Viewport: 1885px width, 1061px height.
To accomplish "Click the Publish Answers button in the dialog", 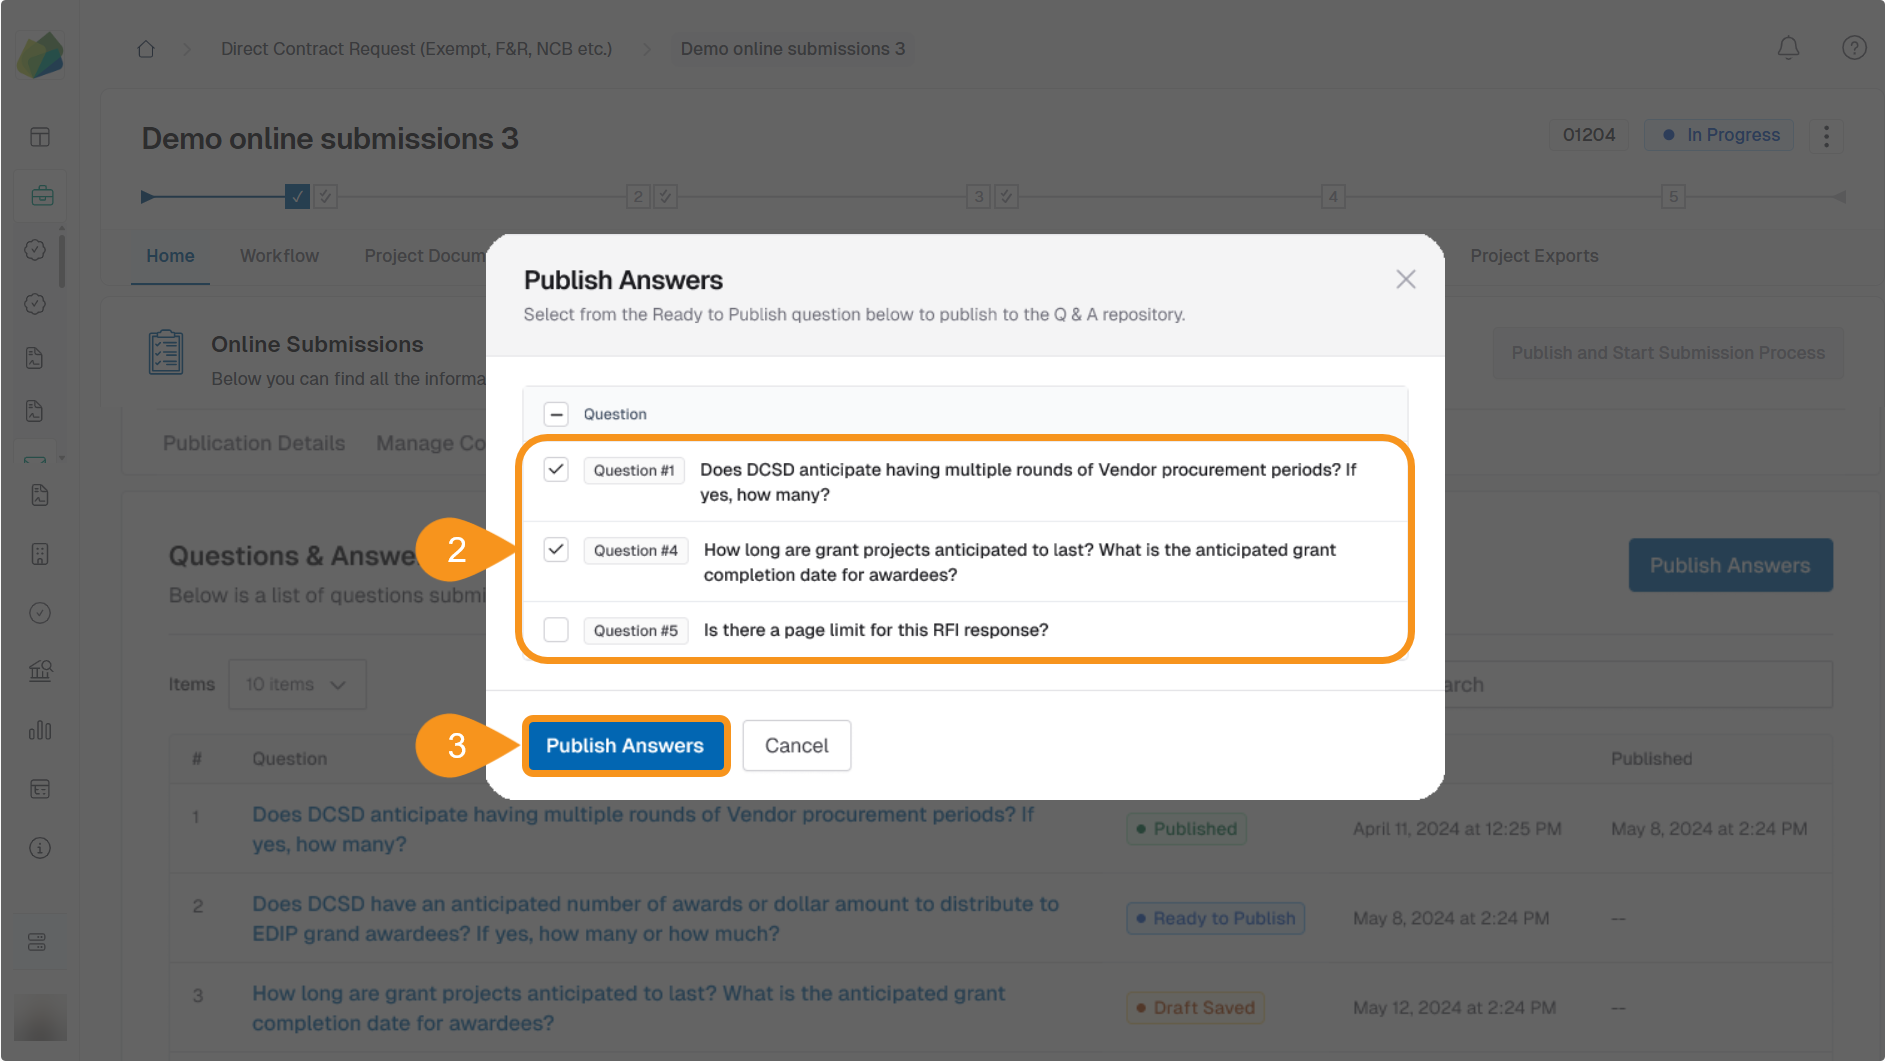I will coord(626,745).
